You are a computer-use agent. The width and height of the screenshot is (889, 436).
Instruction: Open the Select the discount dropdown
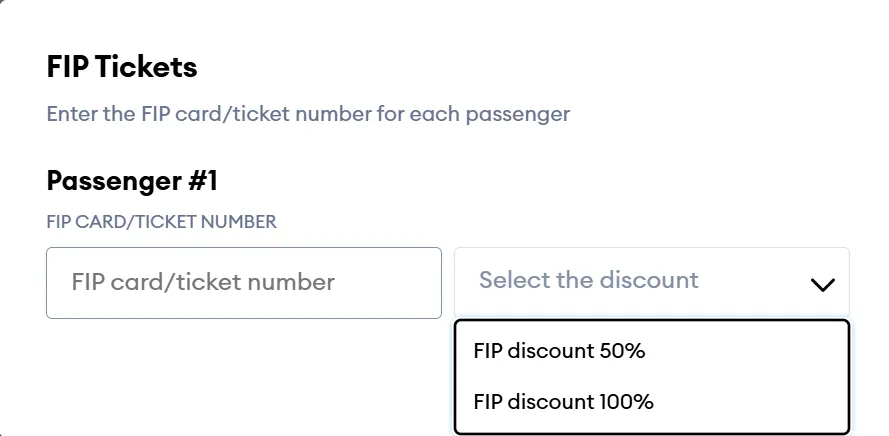(x=651, y=282)
